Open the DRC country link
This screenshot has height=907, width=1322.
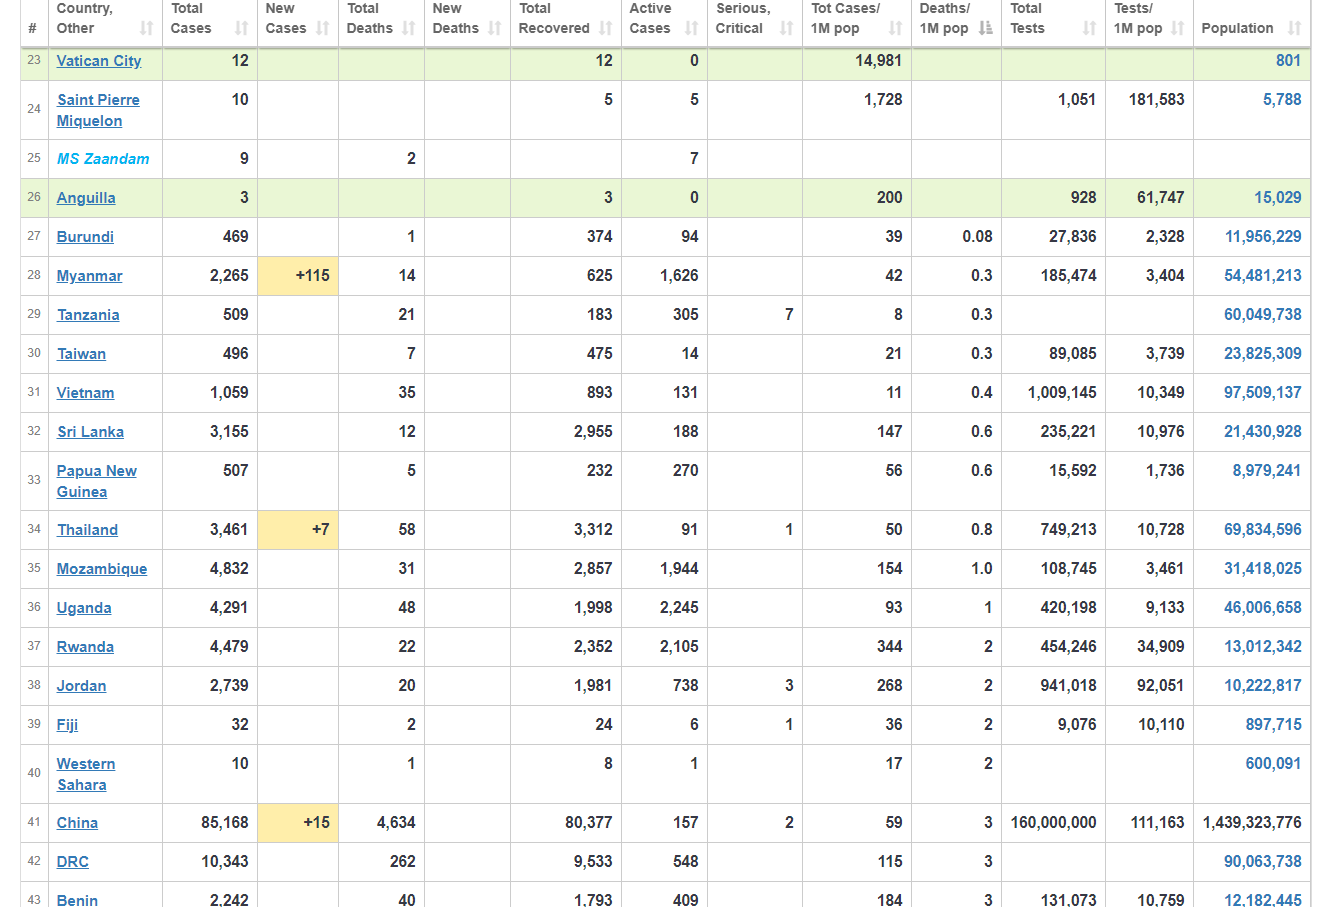(x=73, y=862)
